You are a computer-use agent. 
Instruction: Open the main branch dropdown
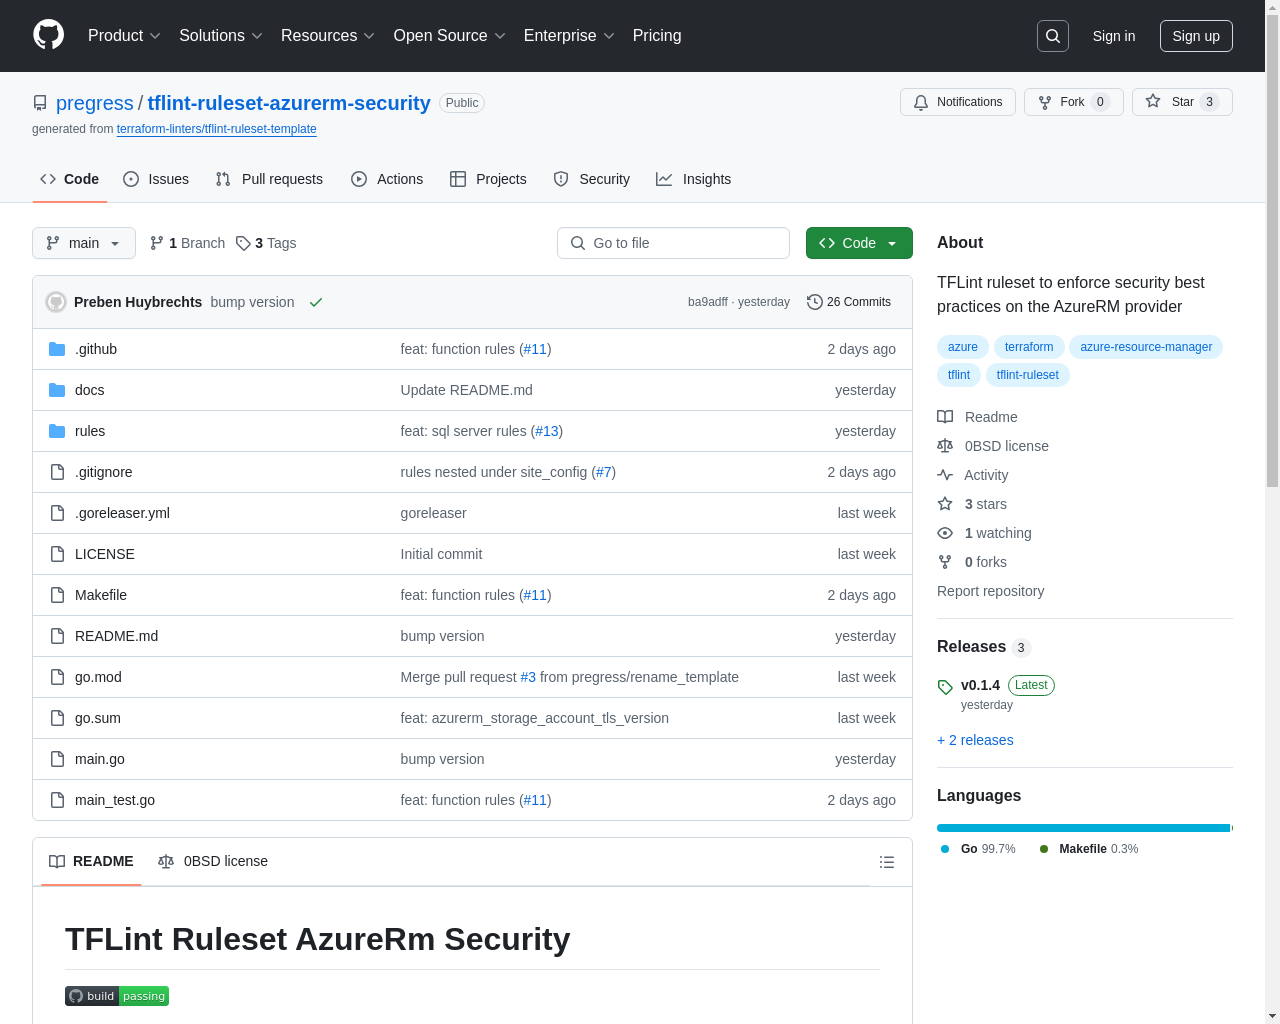click(x=84, y=243)
